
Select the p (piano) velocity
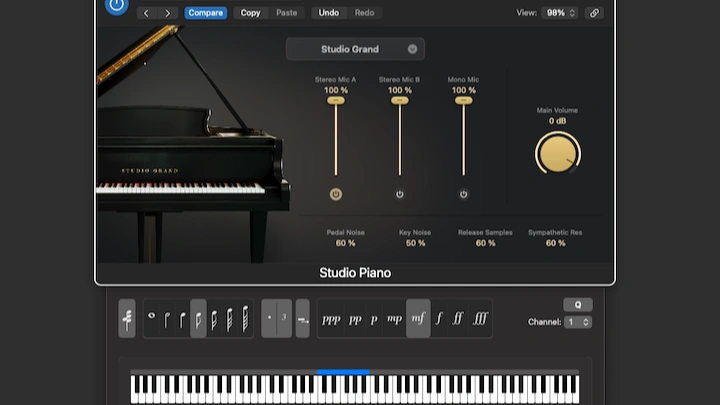pos(374,319)
